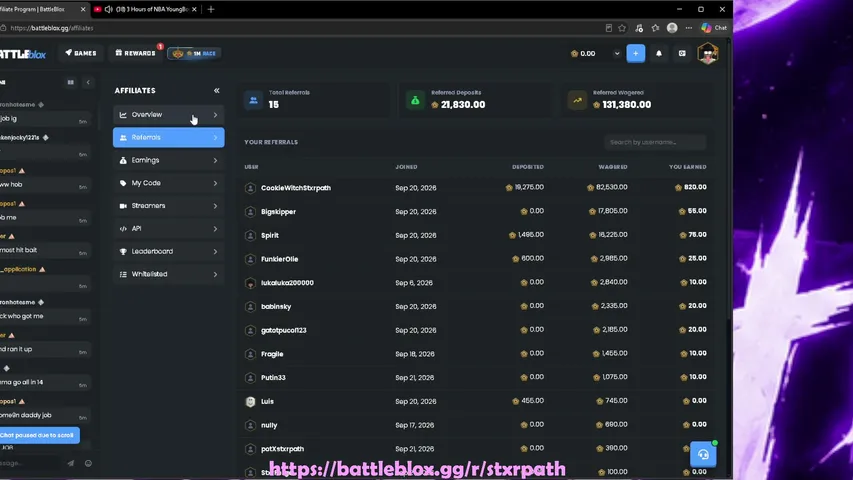Open the notifications bell icon
This screenshot has width=853, height=480.
point(659,53)
